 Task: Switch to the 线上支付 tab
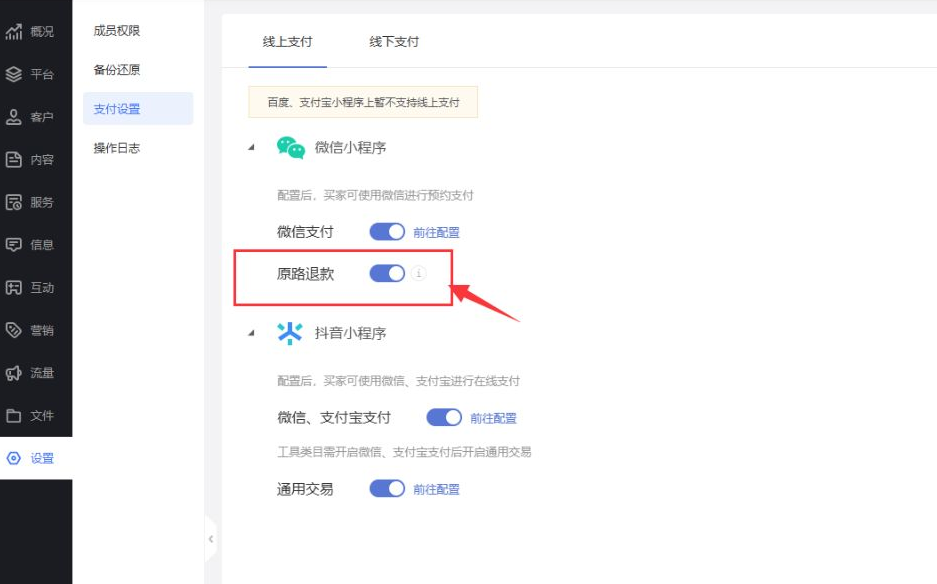tap(287, 42)
